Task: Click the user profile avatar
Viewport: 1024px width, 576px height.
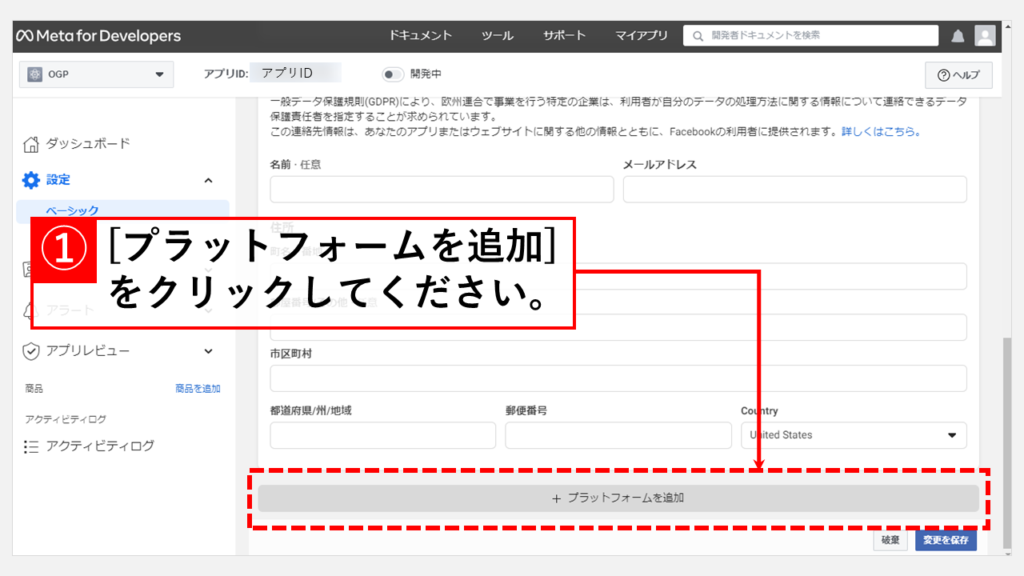Action: (x=985, y=36)
